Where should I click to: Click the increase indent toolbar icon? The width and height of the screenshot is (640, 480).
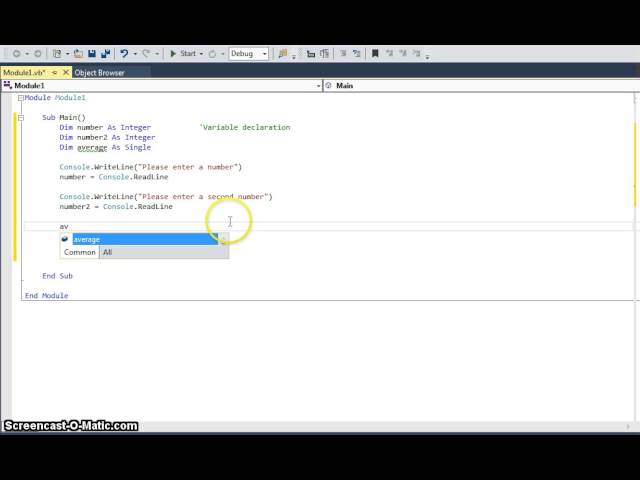click(324, 53)
